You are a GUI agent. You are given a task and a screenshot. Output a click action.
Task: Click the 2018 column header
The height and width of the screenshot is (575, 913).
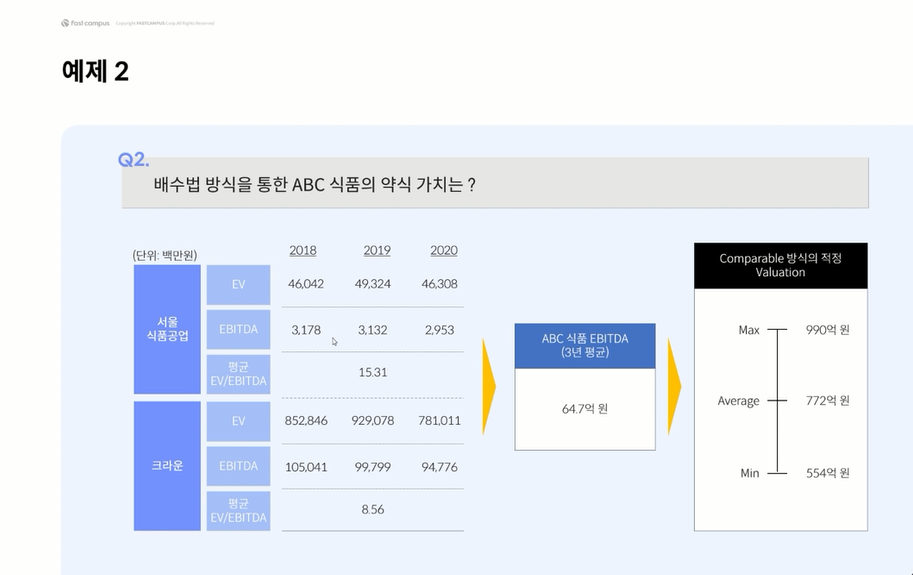[303, 250]
